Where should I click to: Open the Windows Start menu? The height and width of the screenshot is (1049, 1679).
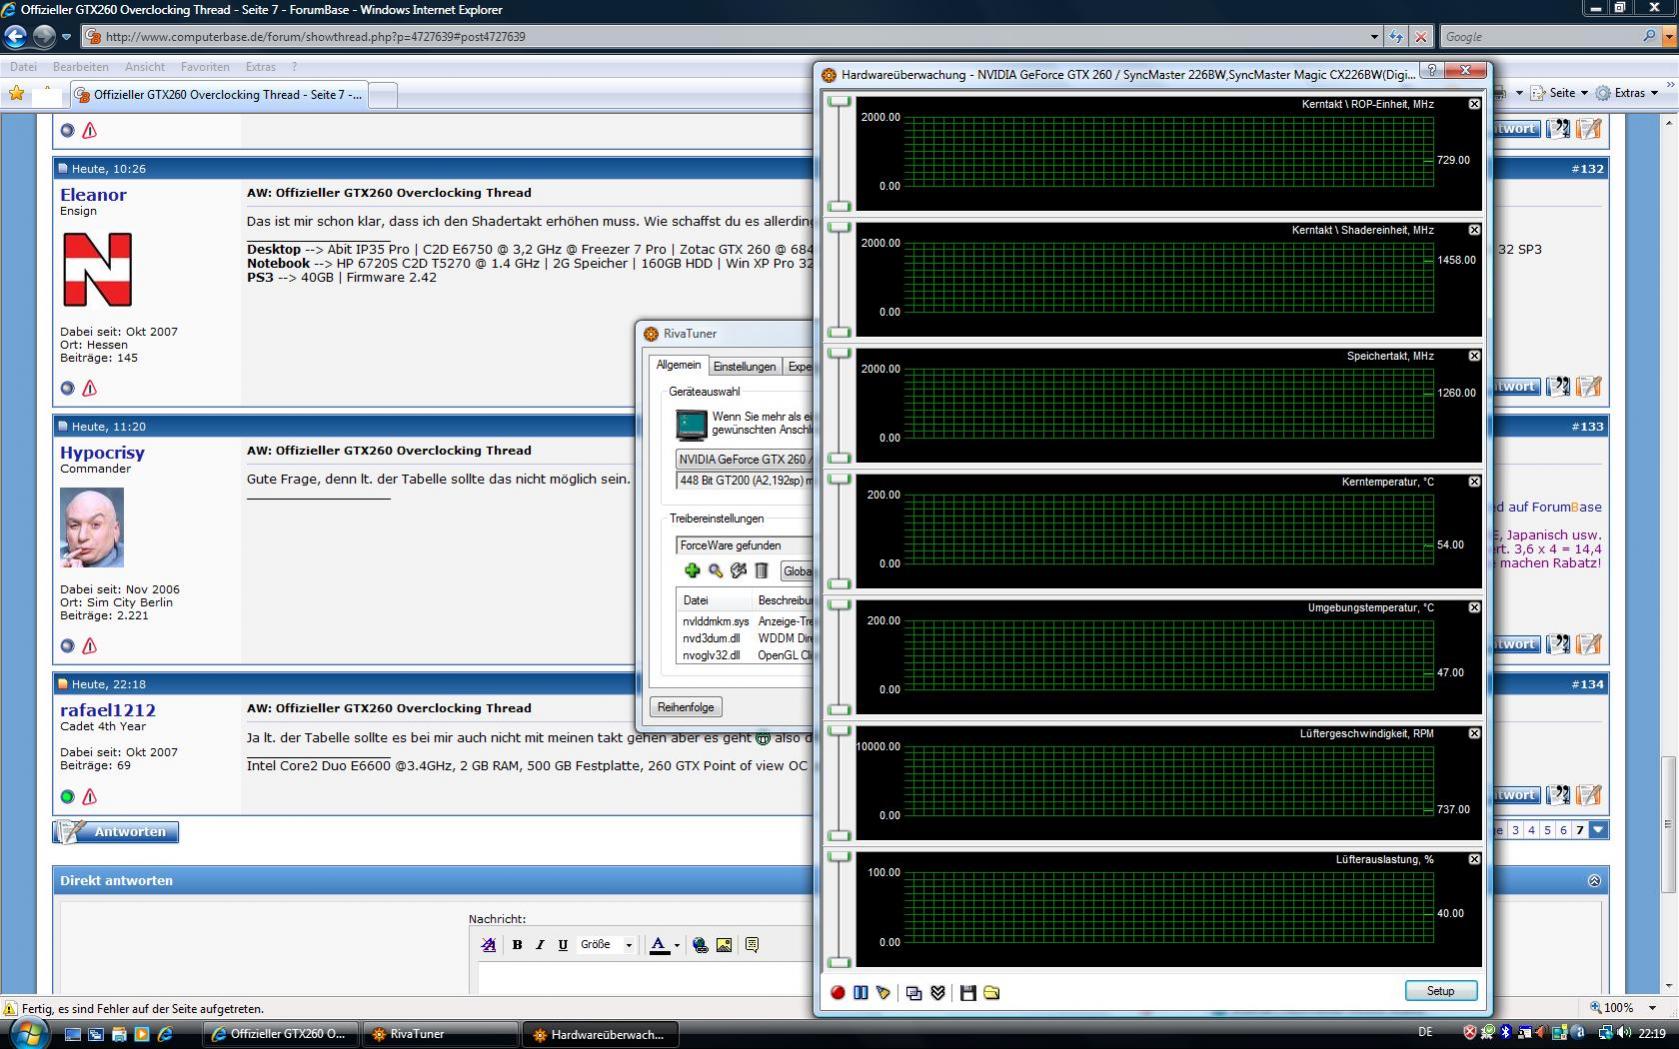(x=29, y=1033)
